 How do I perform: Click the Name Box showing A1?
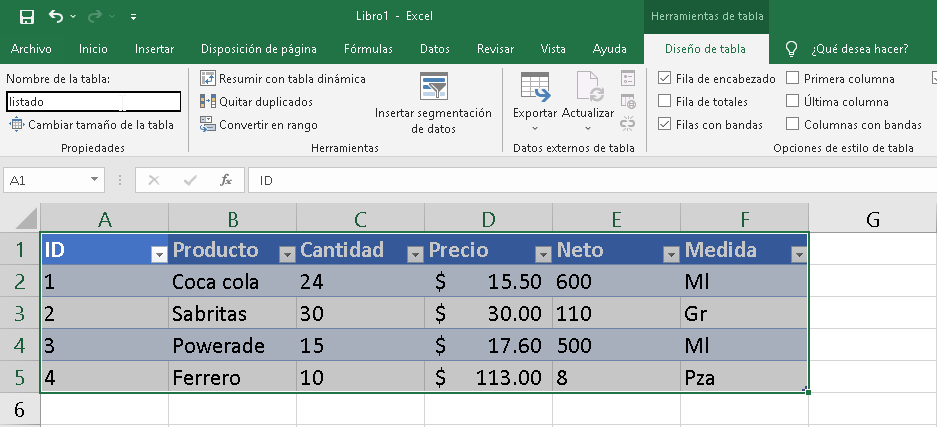(x=45, y=180)
